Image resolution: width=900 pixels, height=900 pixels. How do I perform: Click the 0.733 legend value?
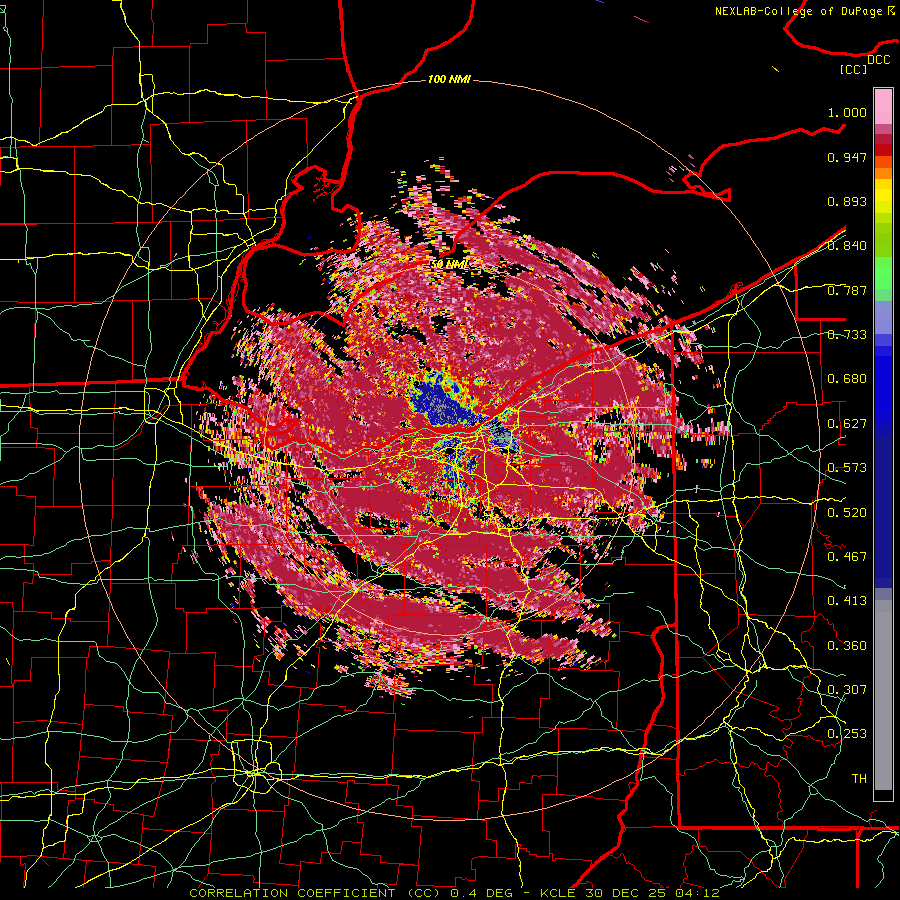(x=847, y=335)
